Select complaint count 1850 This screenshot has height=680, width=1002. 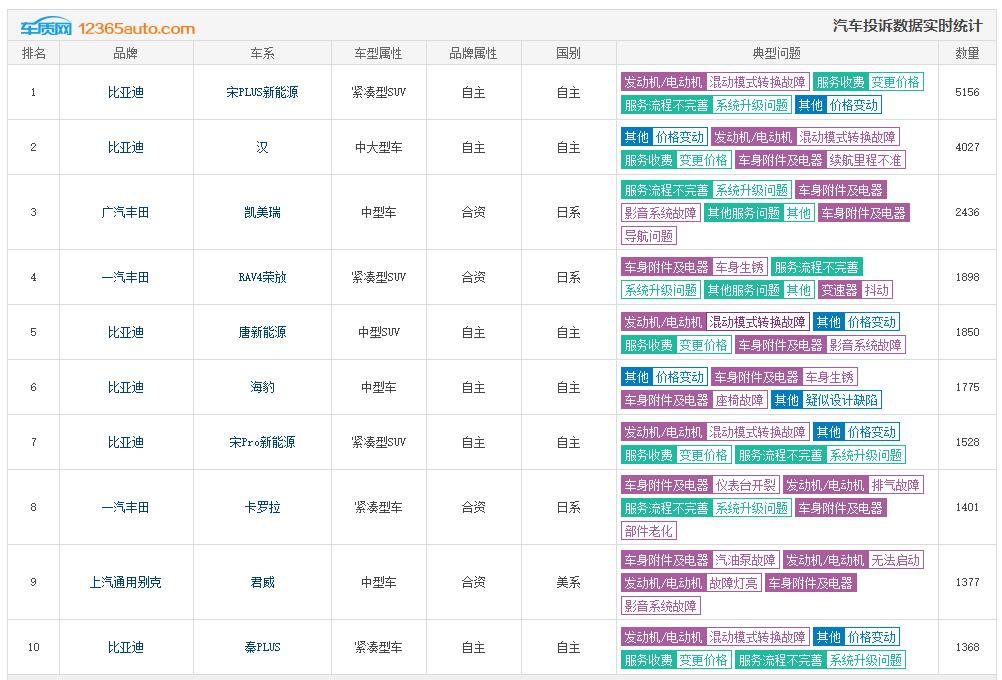pos(967,332)
